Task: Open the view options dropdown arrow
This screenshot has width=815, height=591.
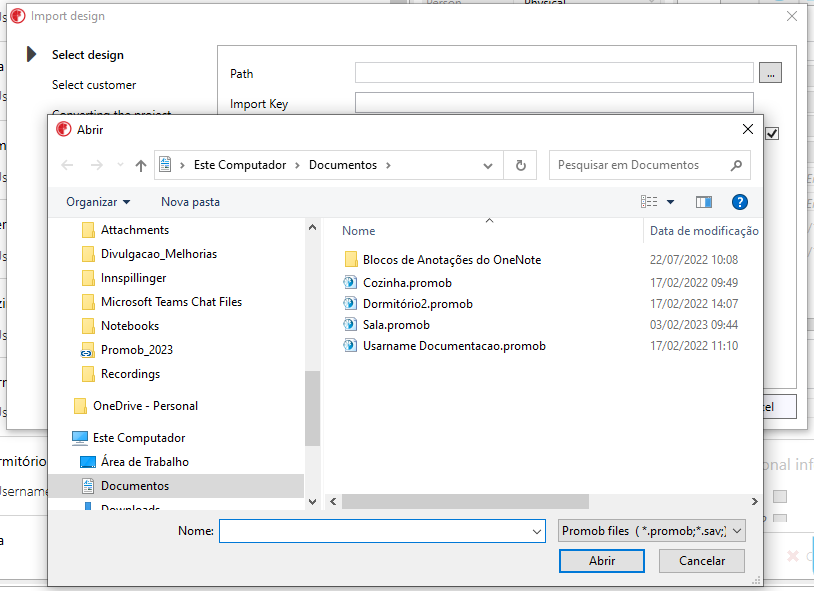Action: (x=671, y=202)
